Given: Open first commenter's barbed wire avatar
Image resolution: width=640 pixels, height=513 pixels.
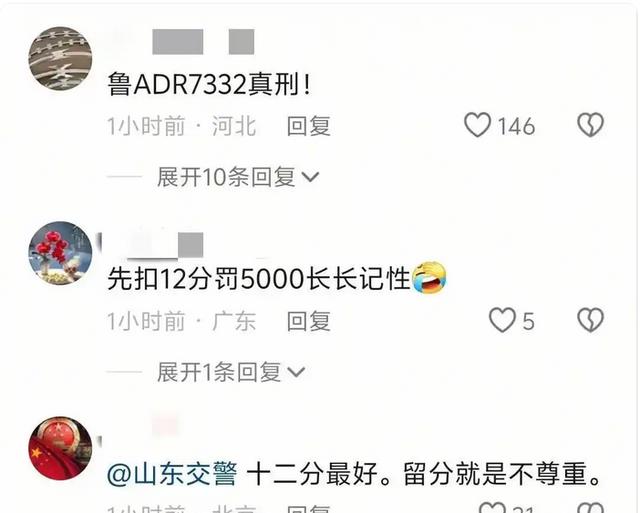Looking at the screenshot, I should pos(60,58).
